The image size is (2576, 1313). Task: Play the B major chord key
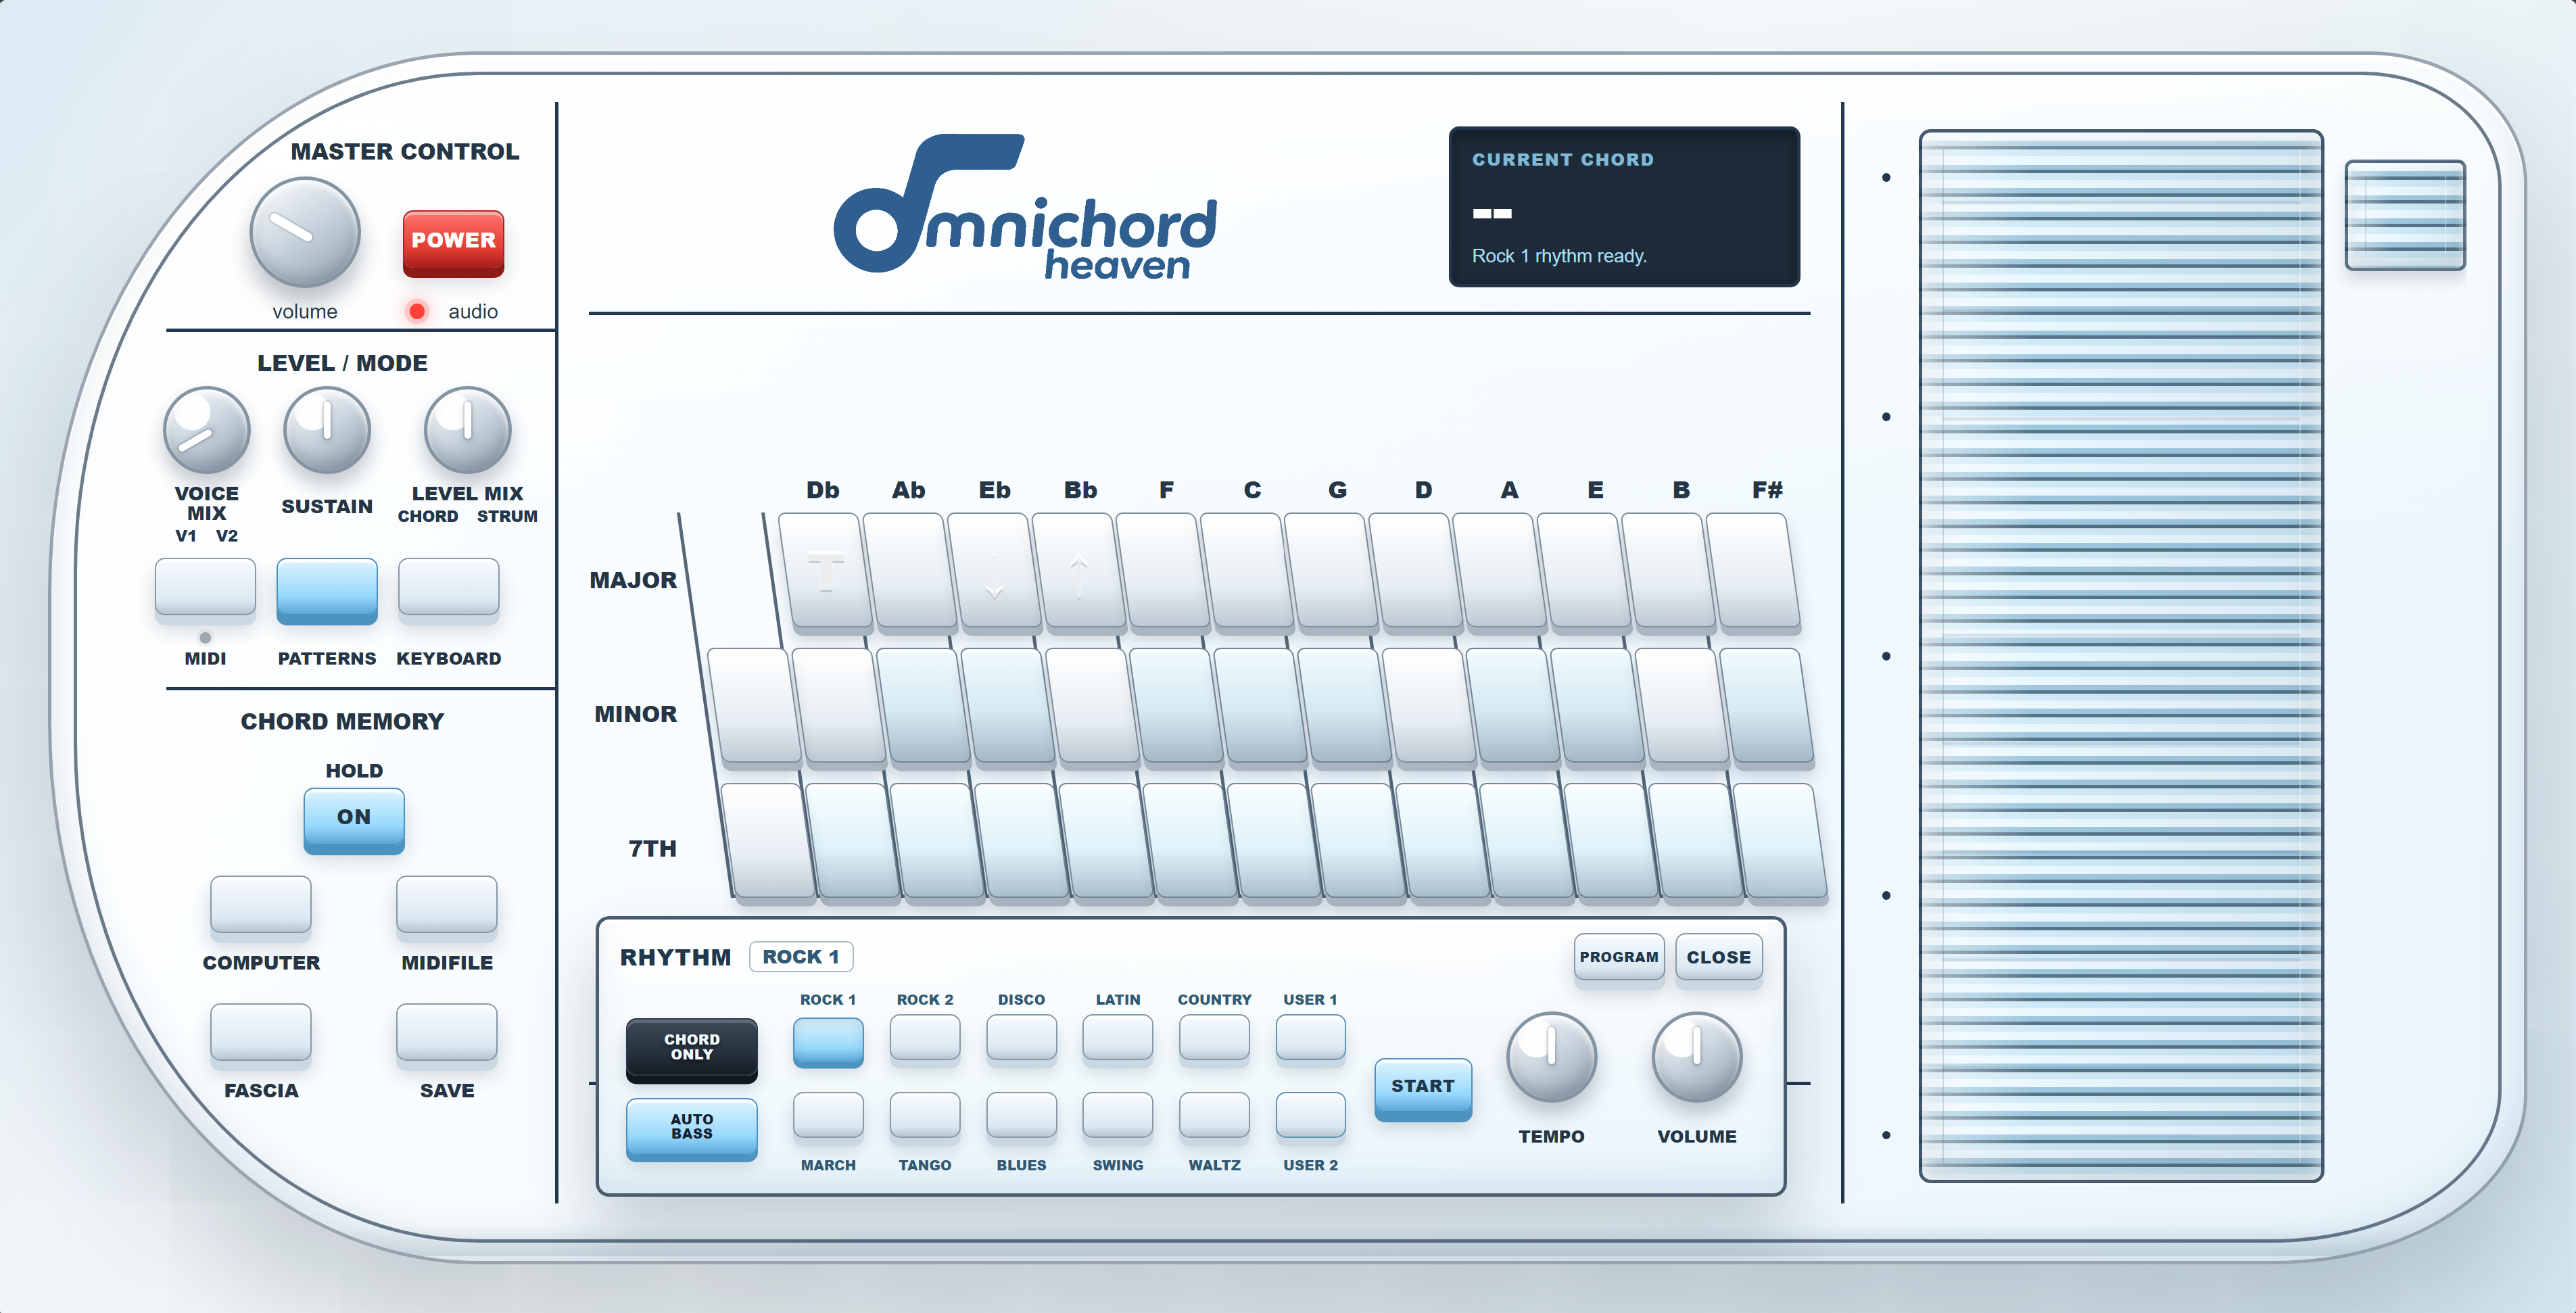(1669, 572)
